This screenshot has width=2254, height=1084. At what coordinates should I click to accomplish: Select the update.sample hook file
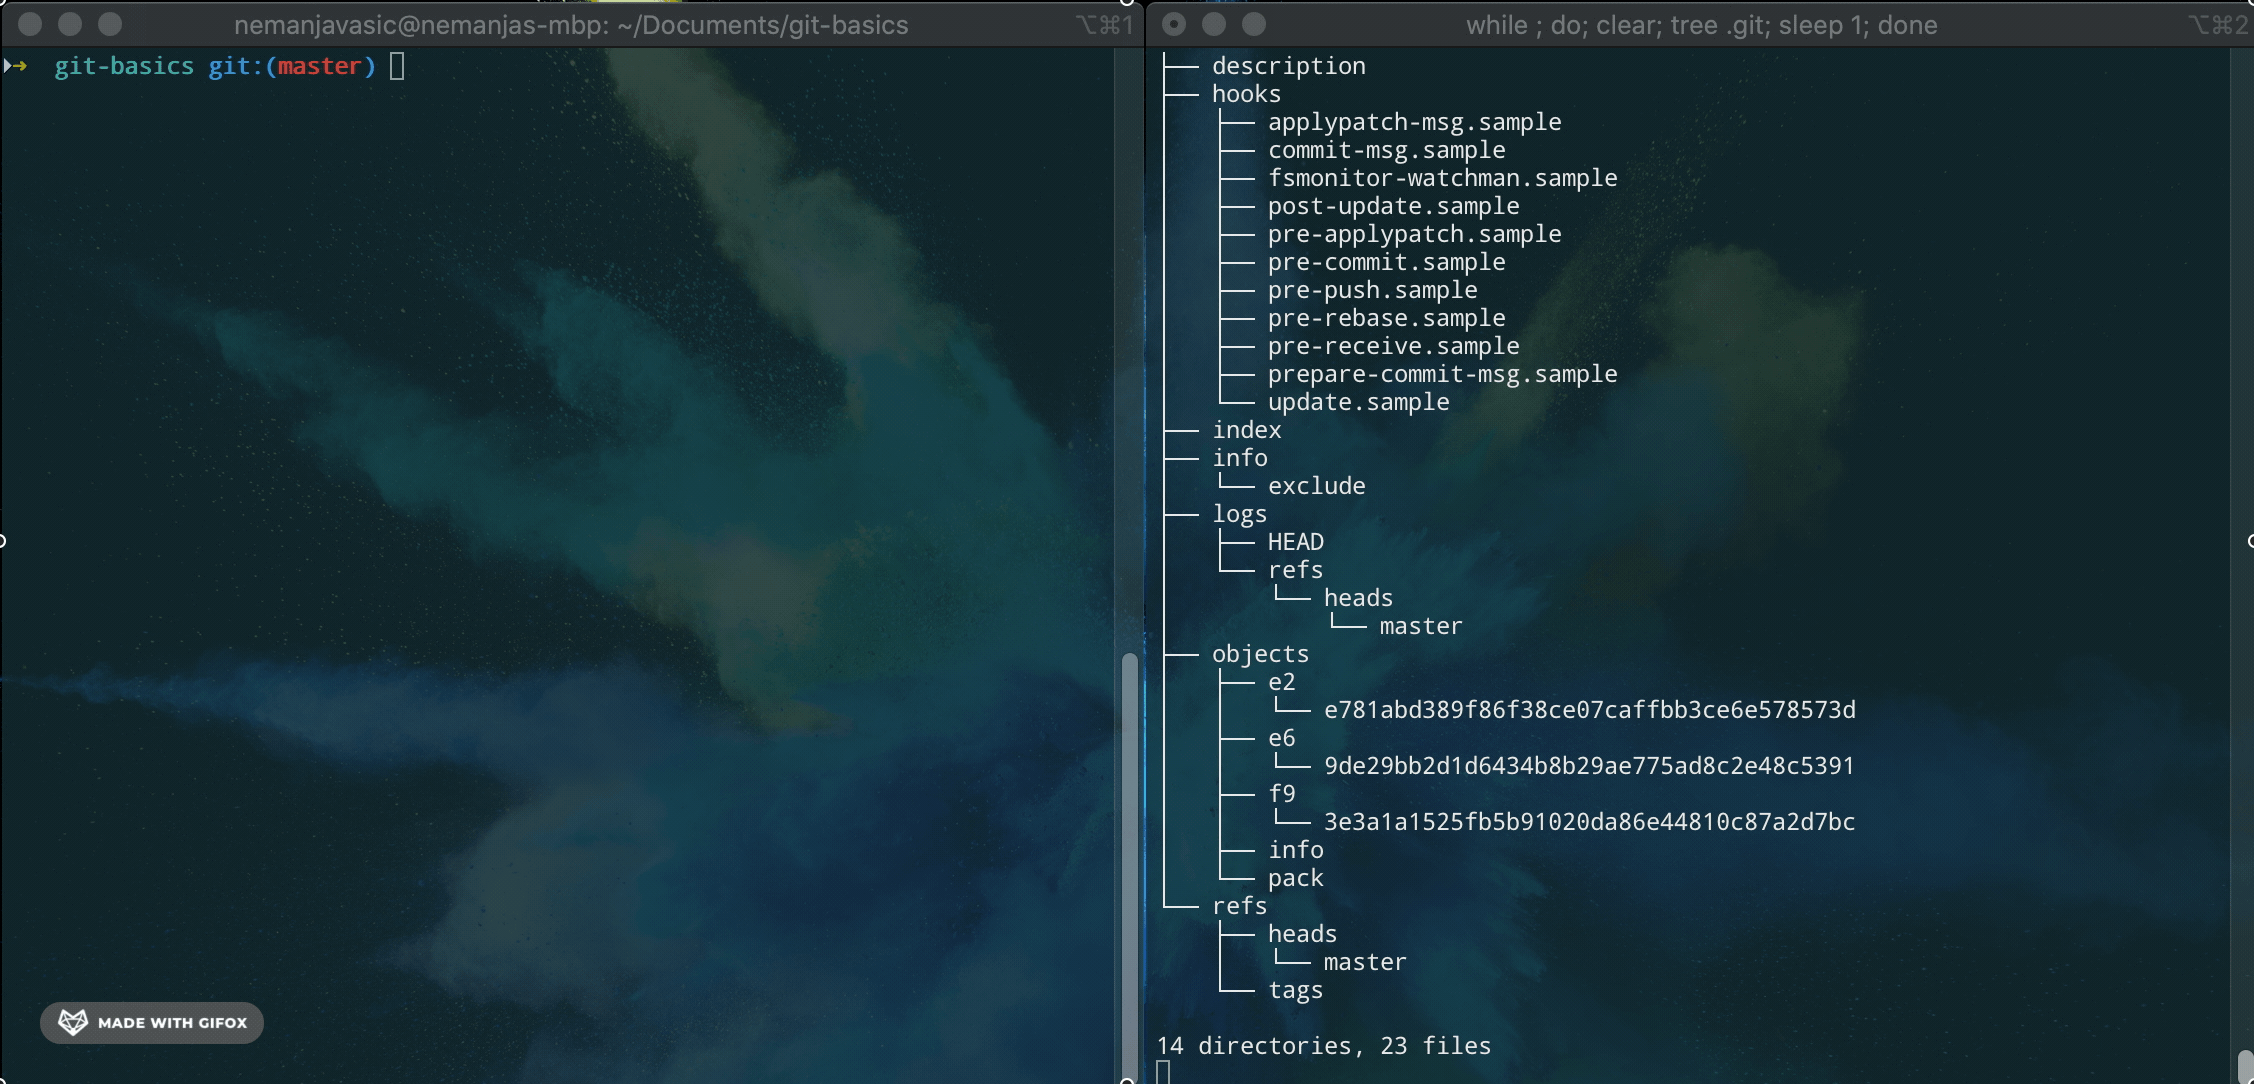pyautogui.click(x=1358, y=401)
